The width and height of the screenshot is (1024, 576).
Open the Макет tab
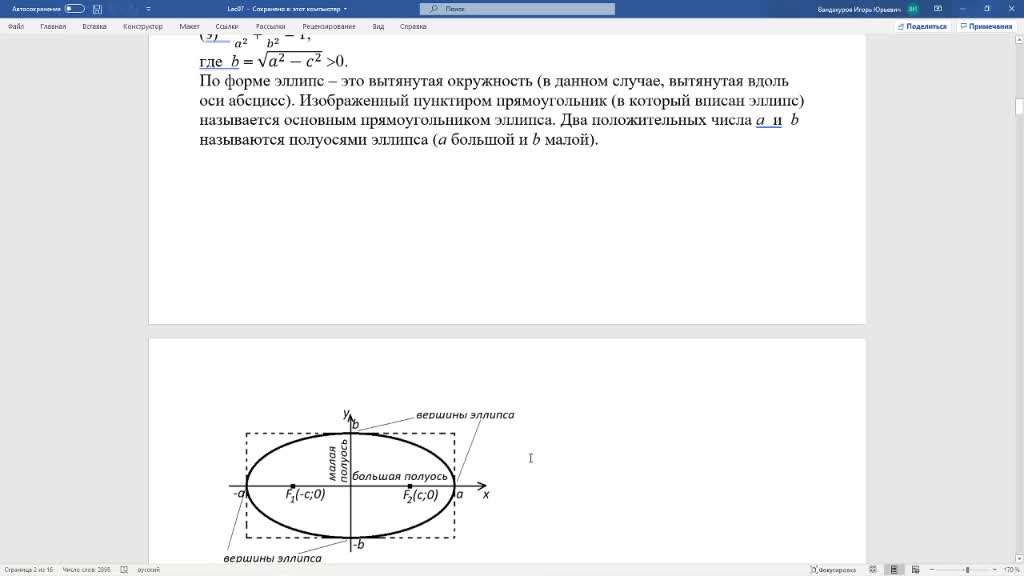tap(189, 27)
